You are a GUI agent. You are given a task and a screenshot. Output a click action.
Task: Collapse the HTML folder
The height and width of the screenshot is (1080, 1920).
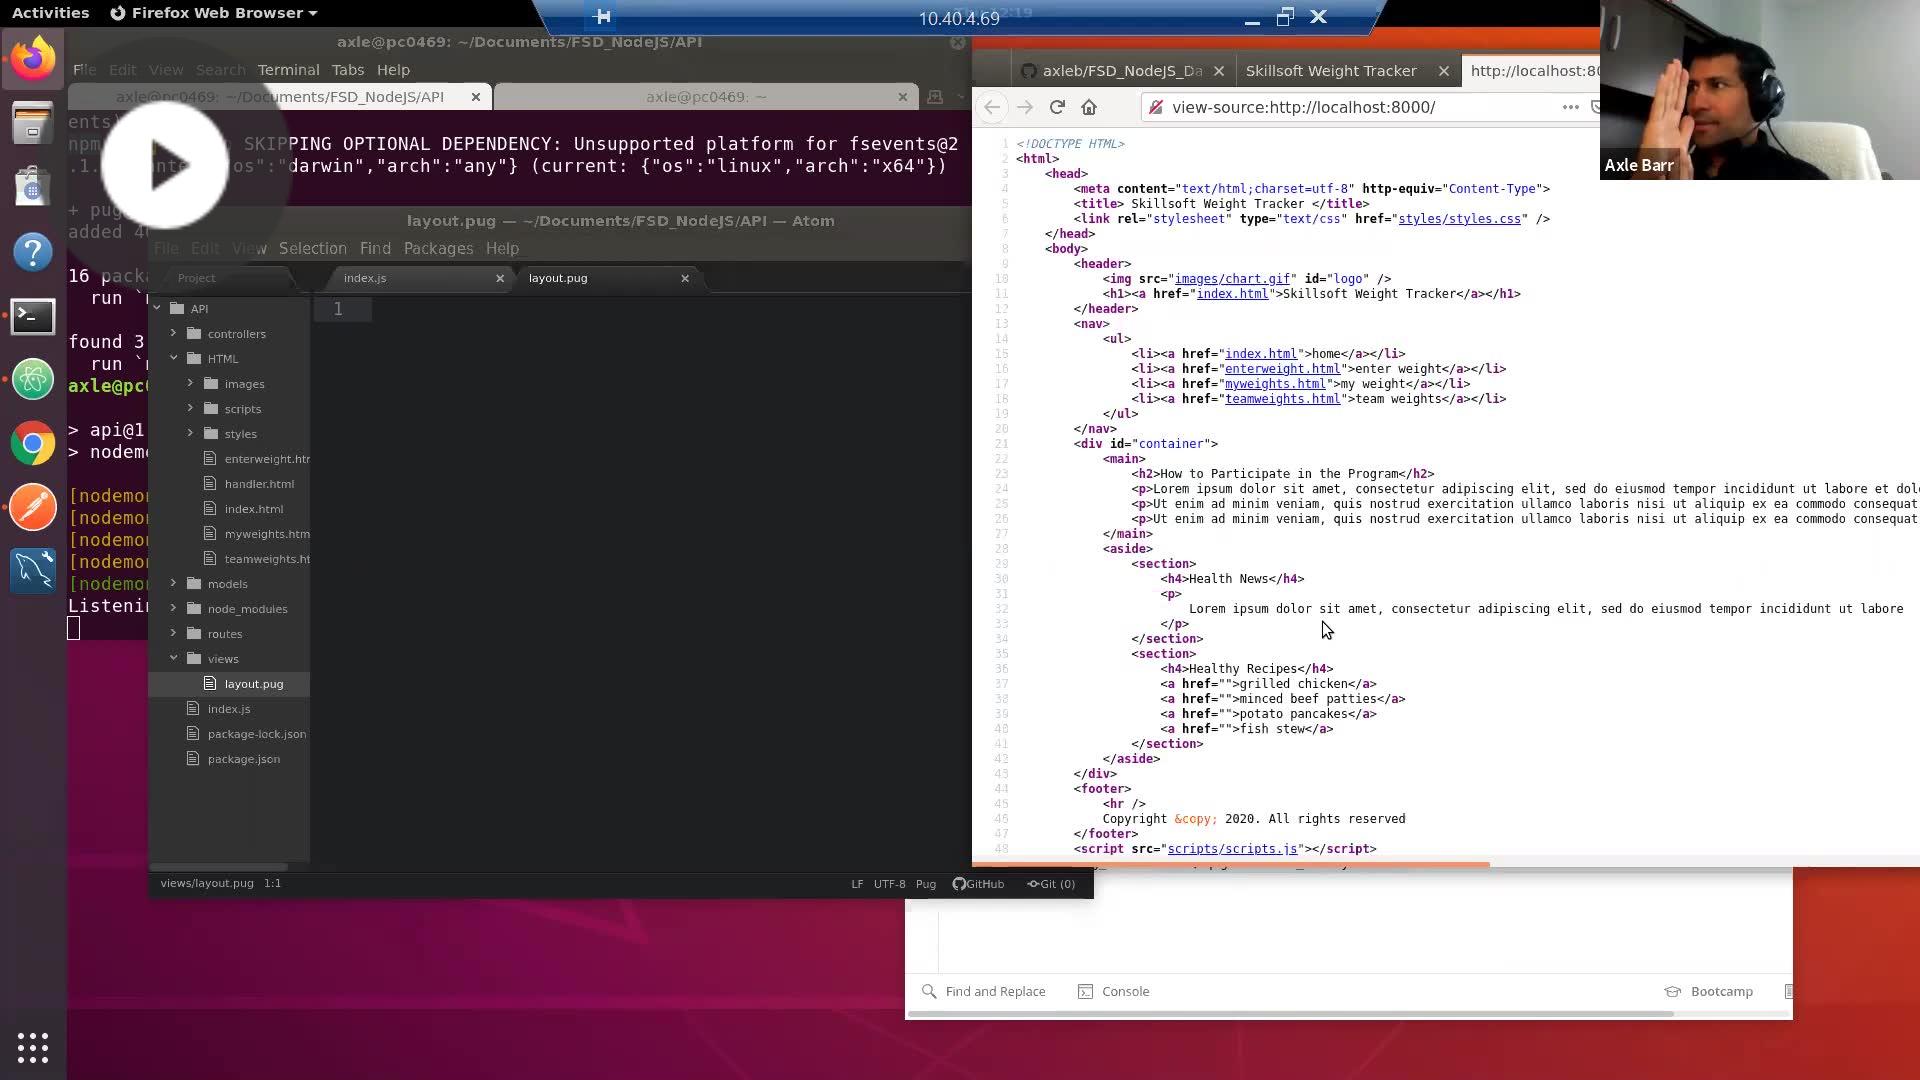click(173, 358)
